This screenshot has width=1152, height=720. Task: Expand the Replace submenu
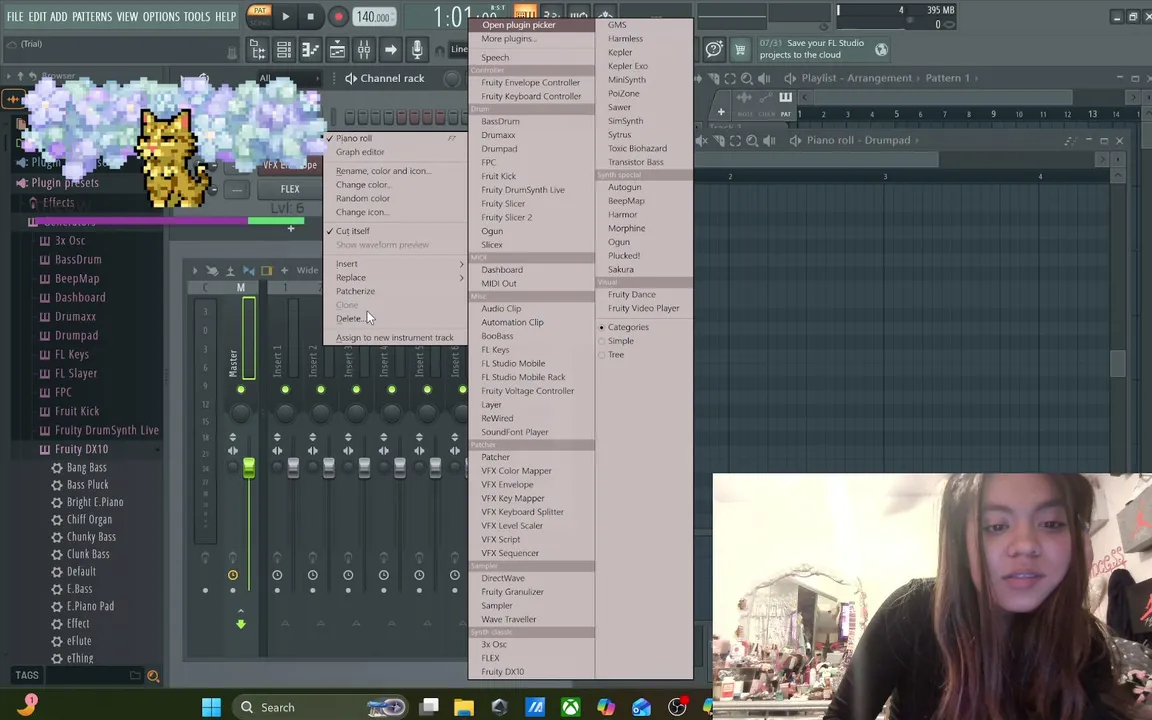pyautogui.click(x=394, y=278)
